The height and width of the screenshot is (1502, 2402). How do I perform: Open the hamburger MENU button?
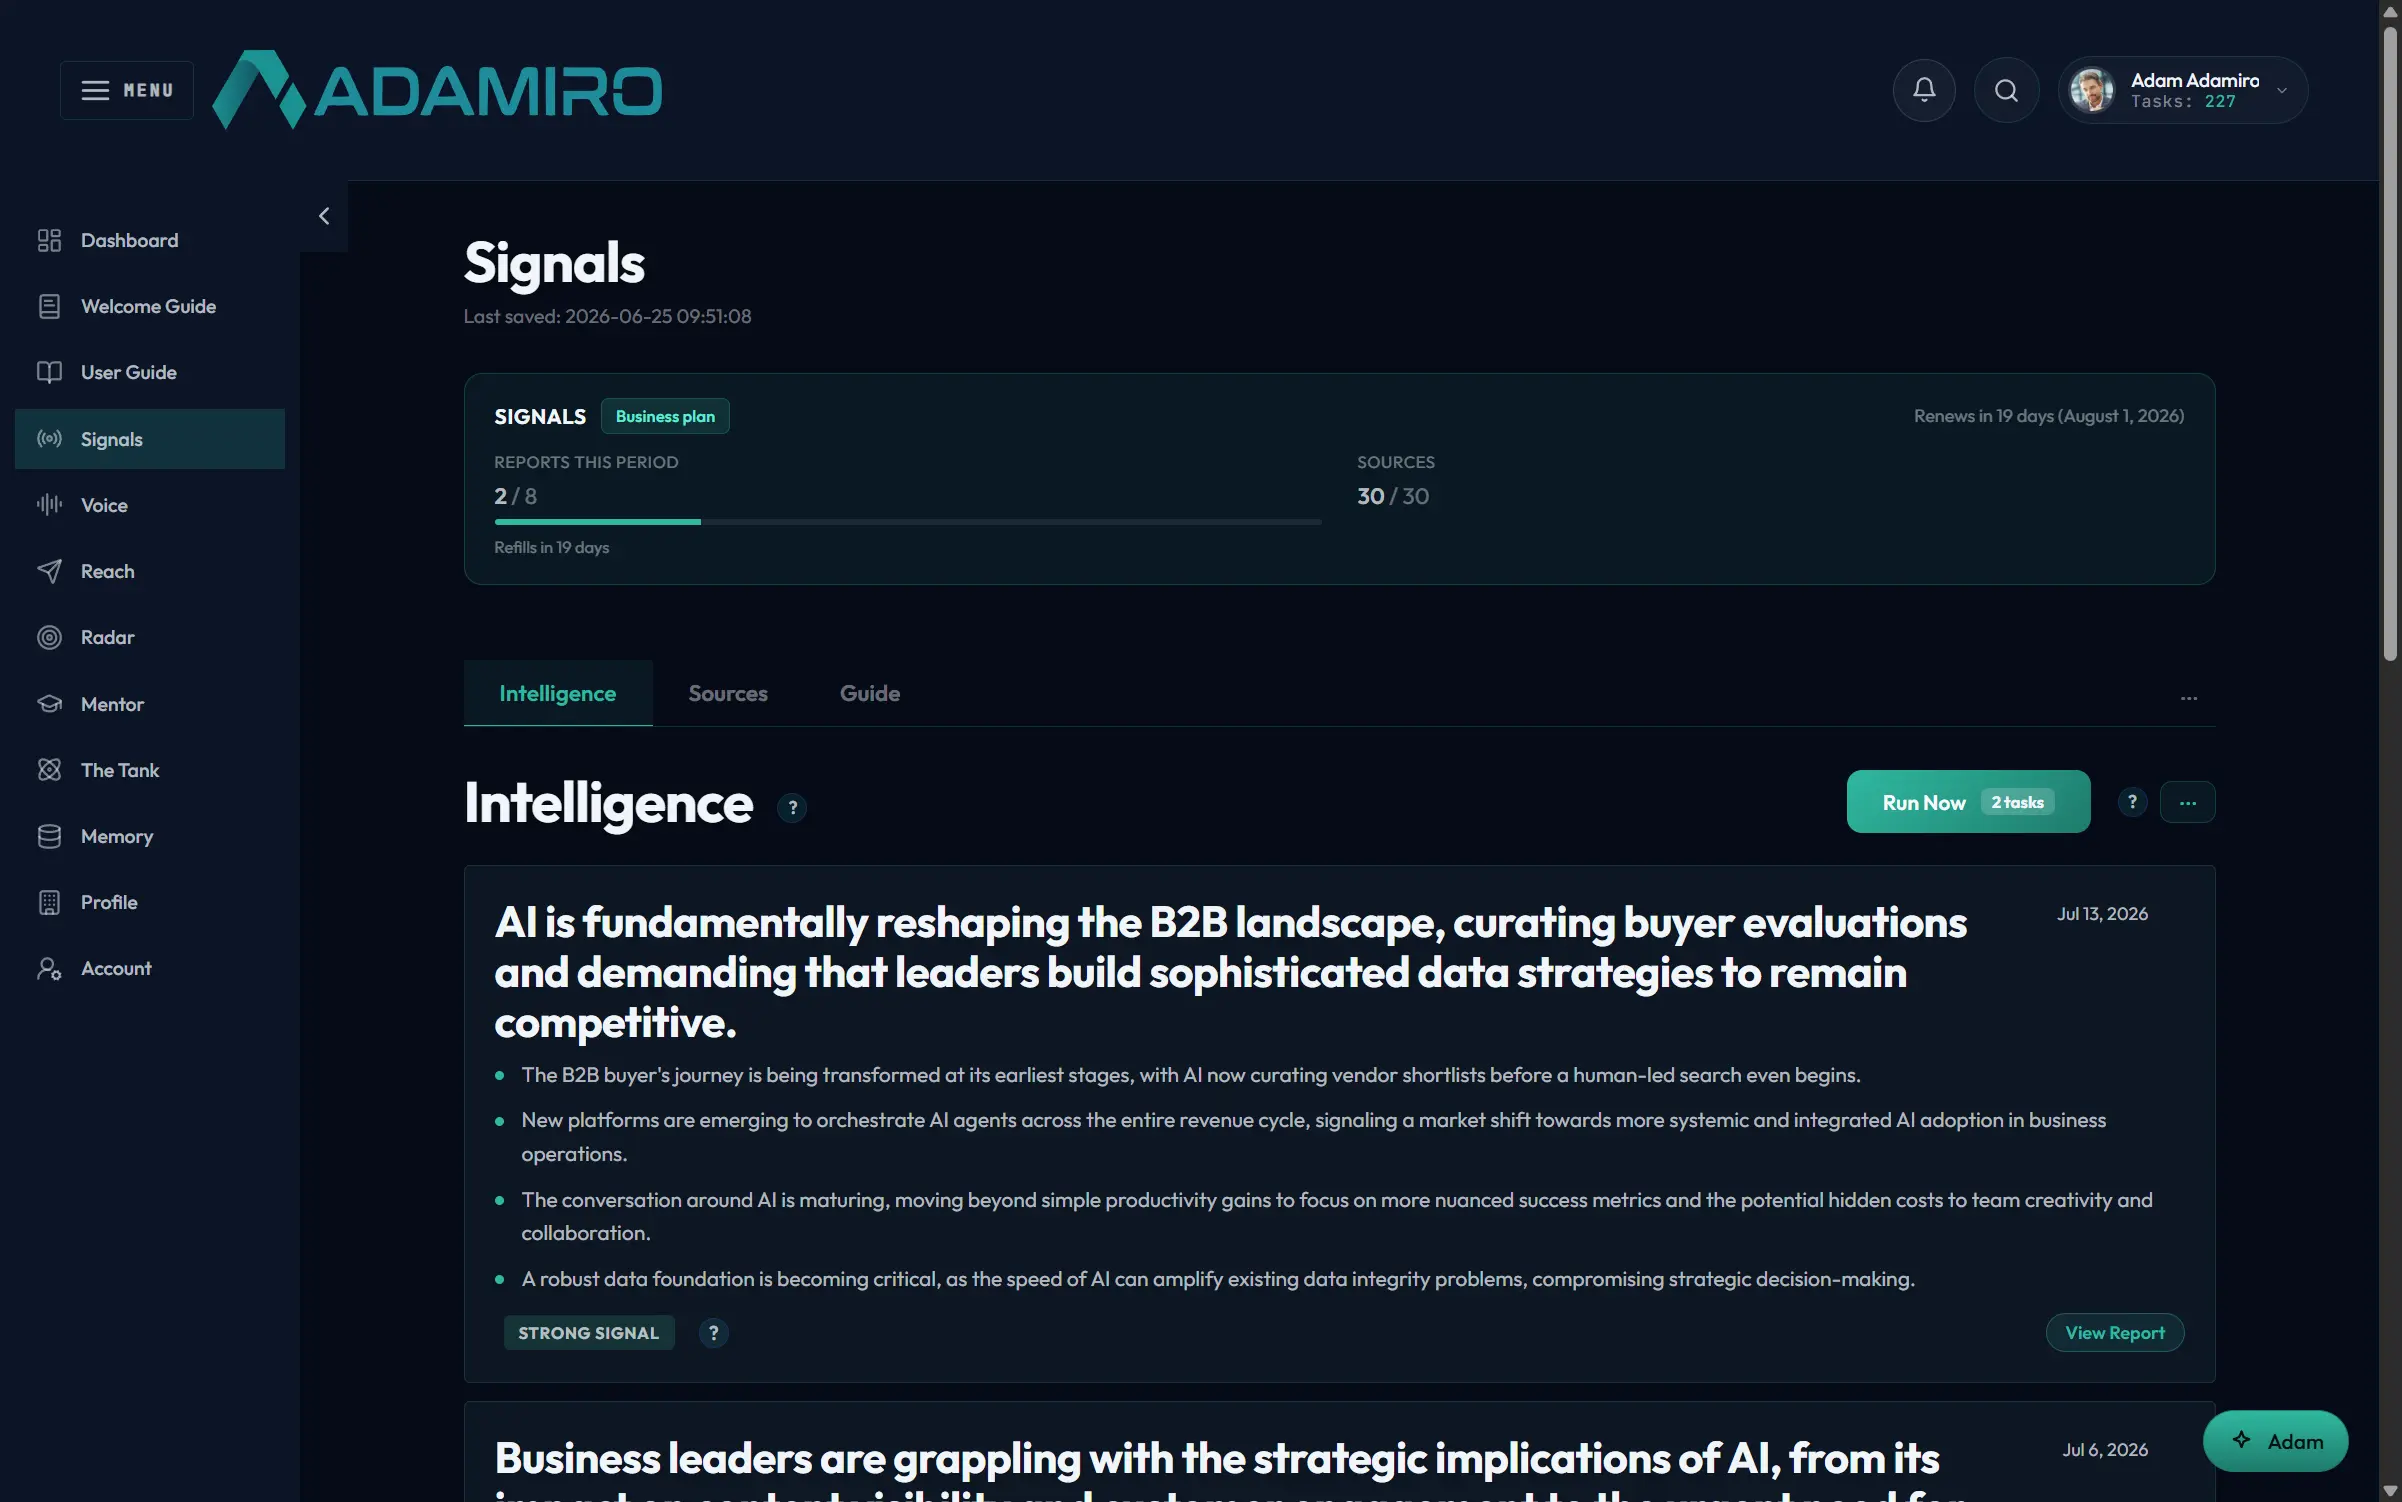pos(127,90)
